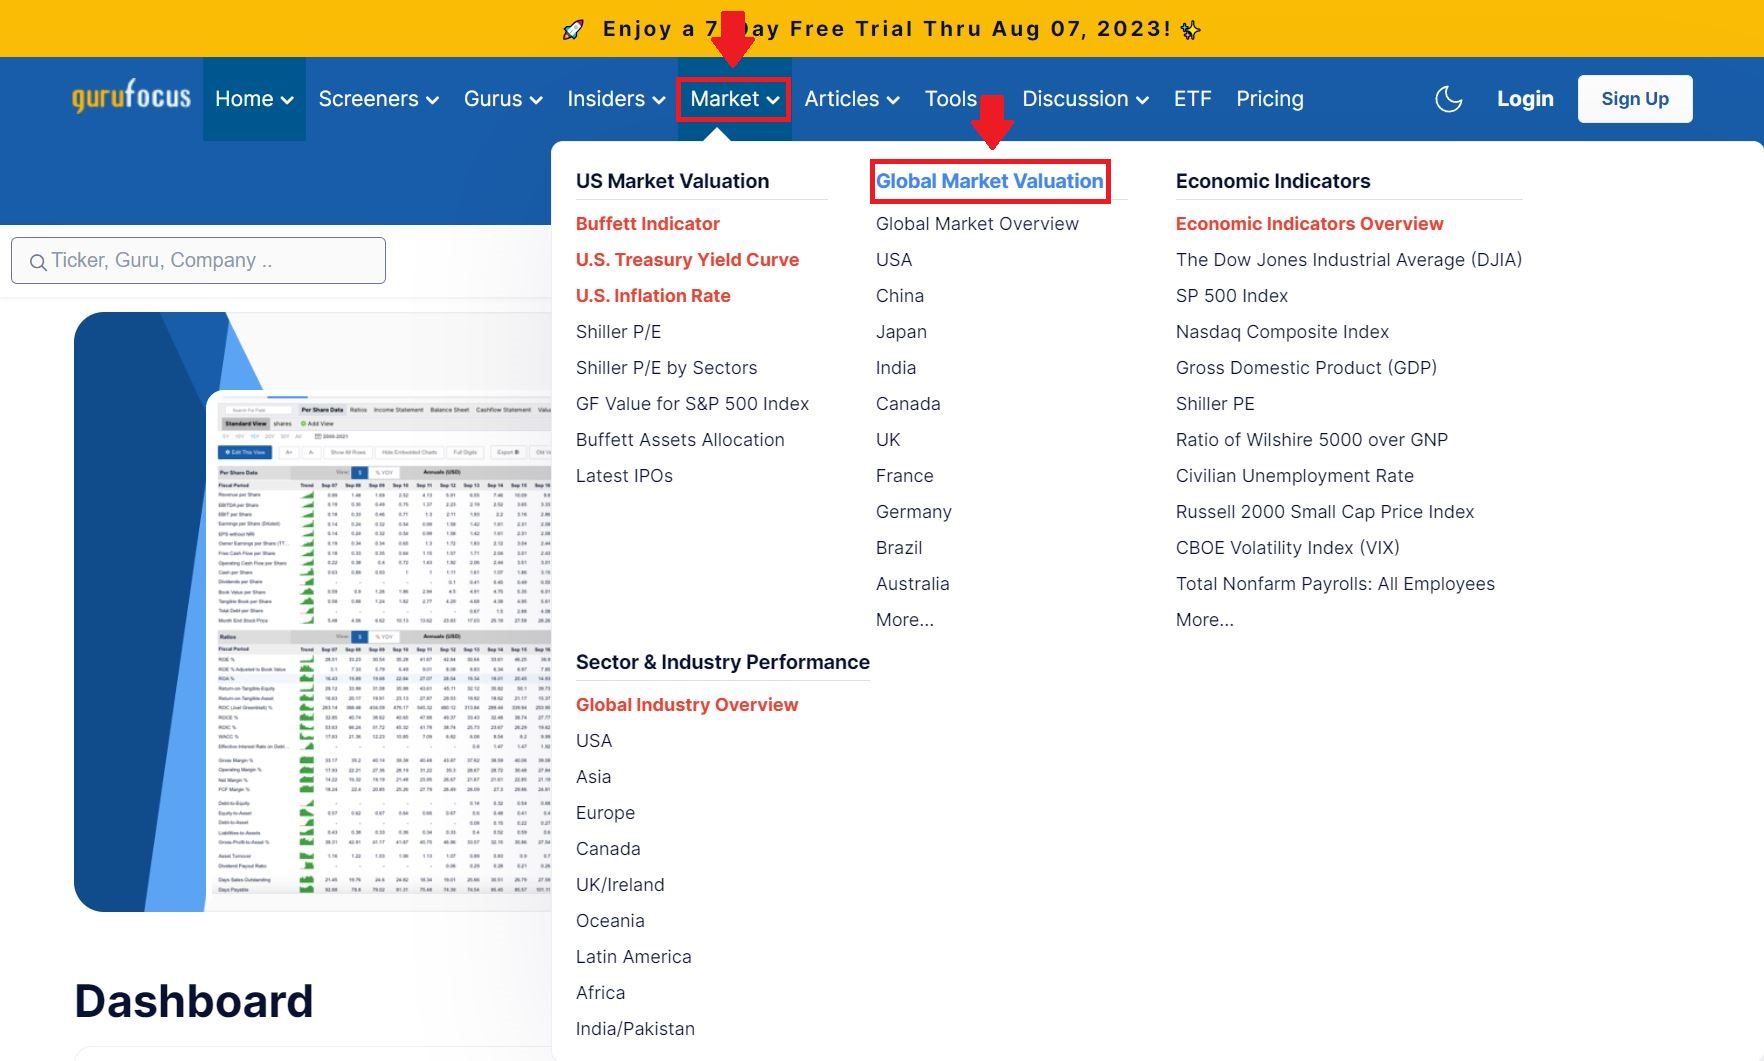Select Japan market valuation

pyautogui.click(x=901, y=332)
